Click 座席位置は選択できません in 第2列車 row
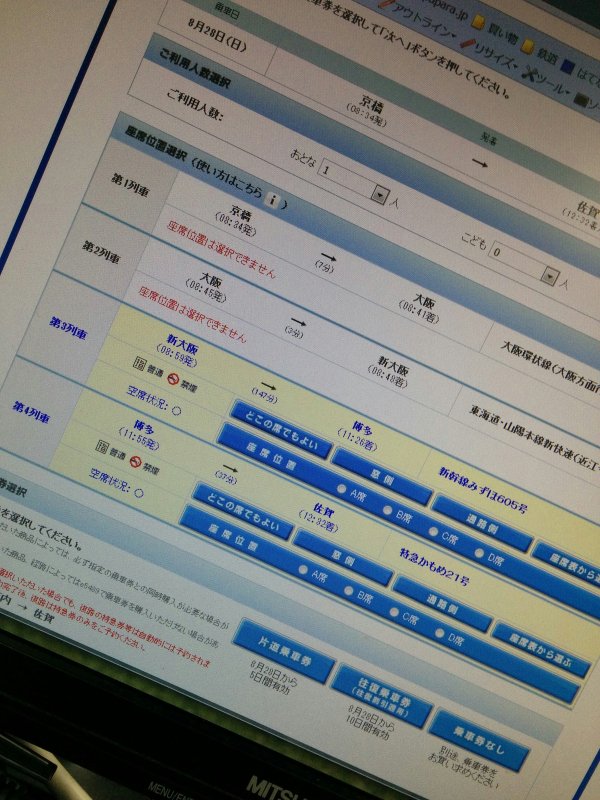 (192, 315)
